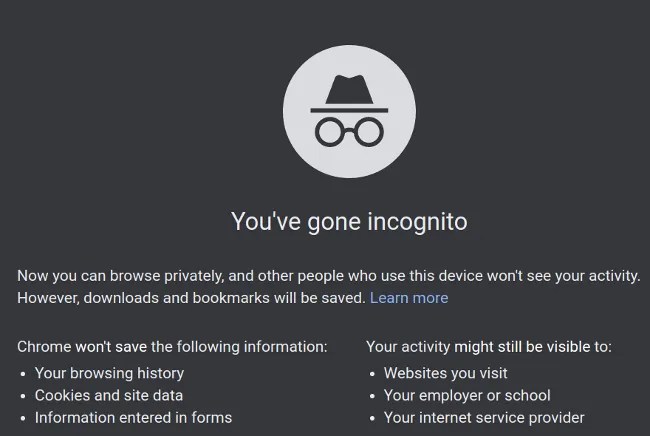This screenshot has height=436, width=650.
Task: Click "Your activity might still be visible to" label
Action: pyautogui.click(x=489, y=347)
